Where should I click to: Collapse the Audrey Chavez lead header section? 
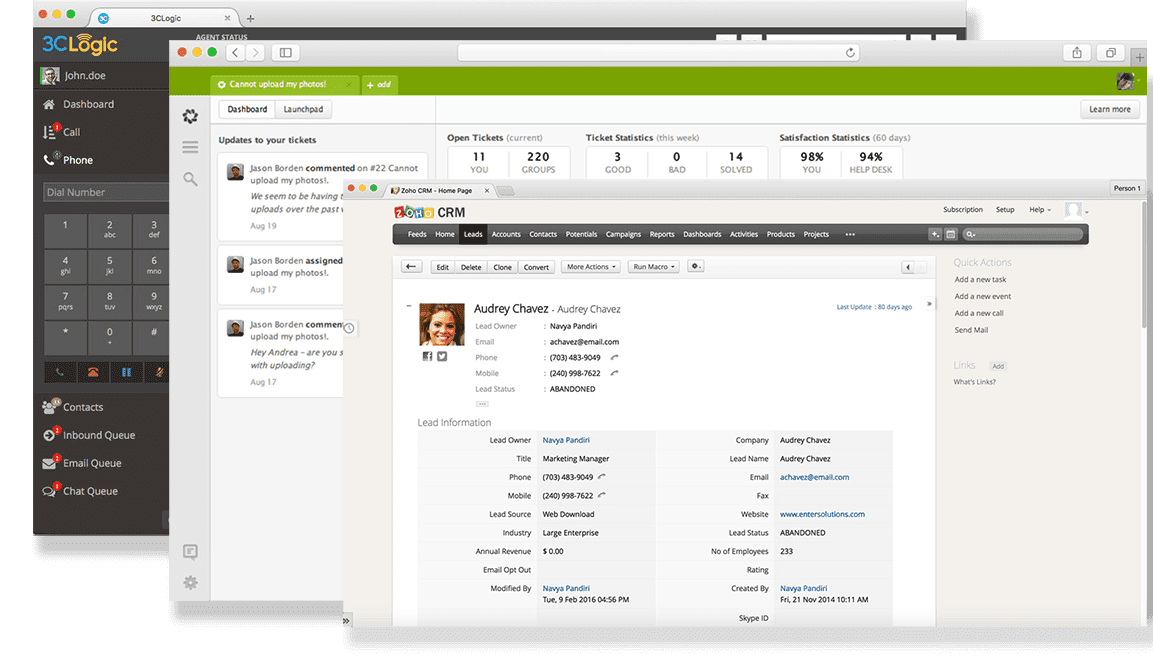pyautogui.click(x=407, y=307)
